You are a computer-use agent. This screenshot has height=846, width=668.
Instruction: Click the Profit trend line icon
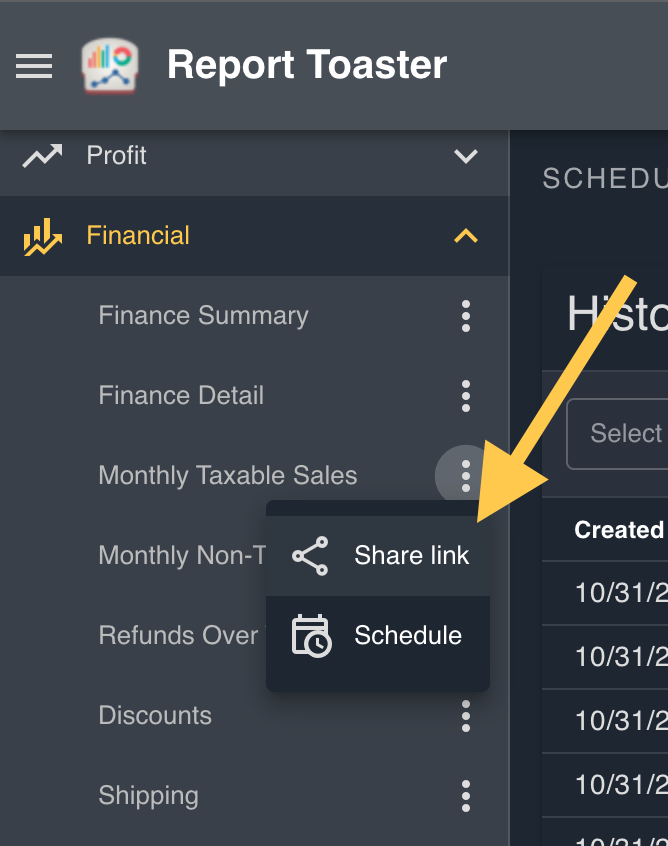tap(43, 156)
